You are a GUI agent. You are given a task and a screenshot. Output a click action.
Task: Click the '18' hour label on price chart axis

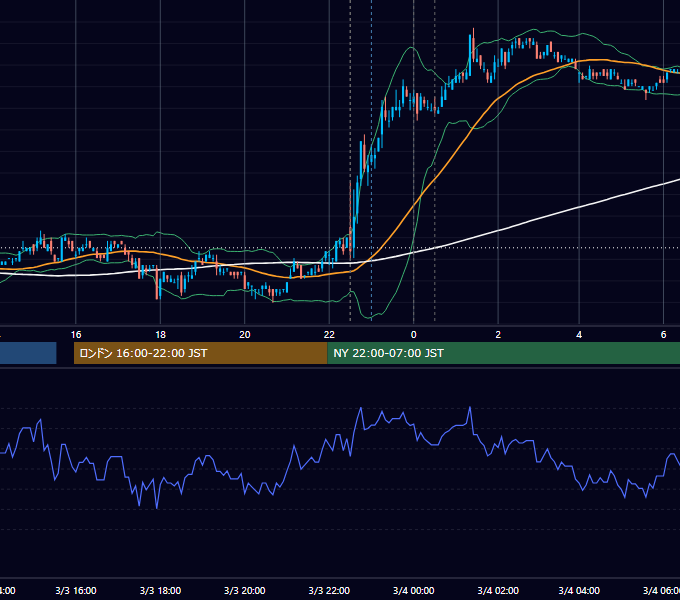pos(160,335)
